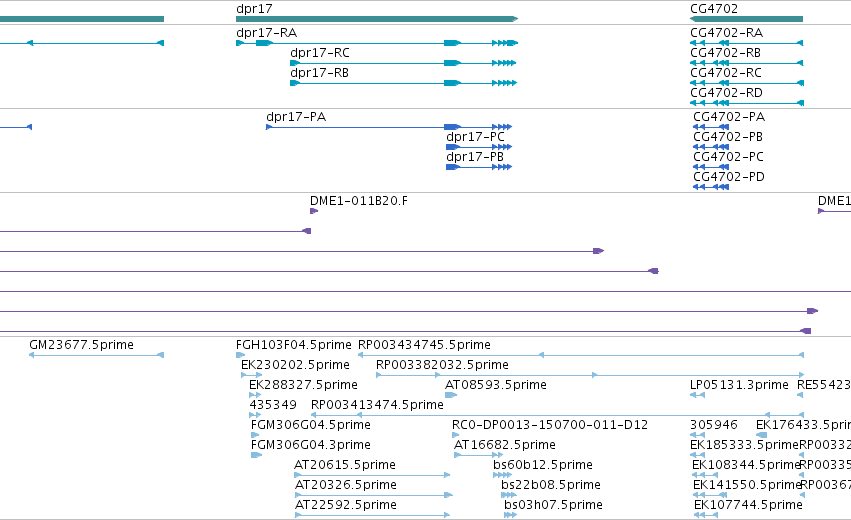Select EST bs03h07.5prime
This screenshot has width=851, height=520.
click(x=553, y=505)
